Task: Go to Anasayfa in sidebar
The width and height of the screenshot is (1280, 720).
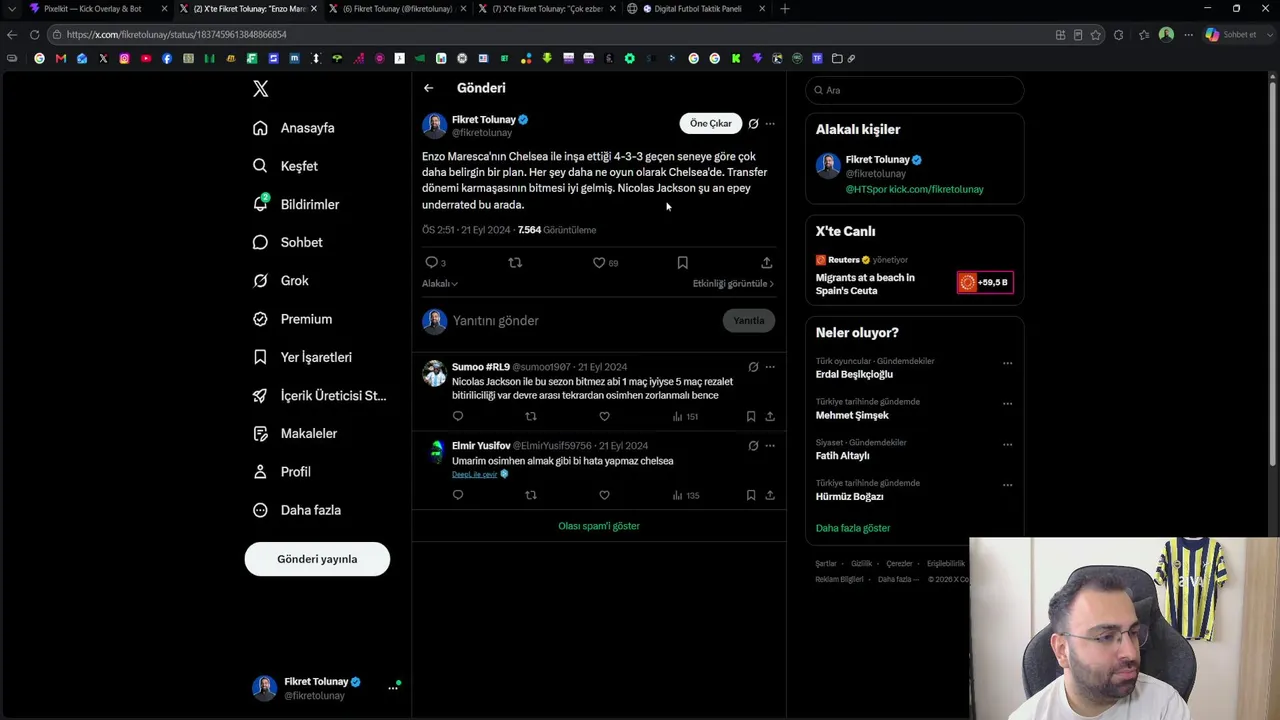Action: tap(294, 128)
